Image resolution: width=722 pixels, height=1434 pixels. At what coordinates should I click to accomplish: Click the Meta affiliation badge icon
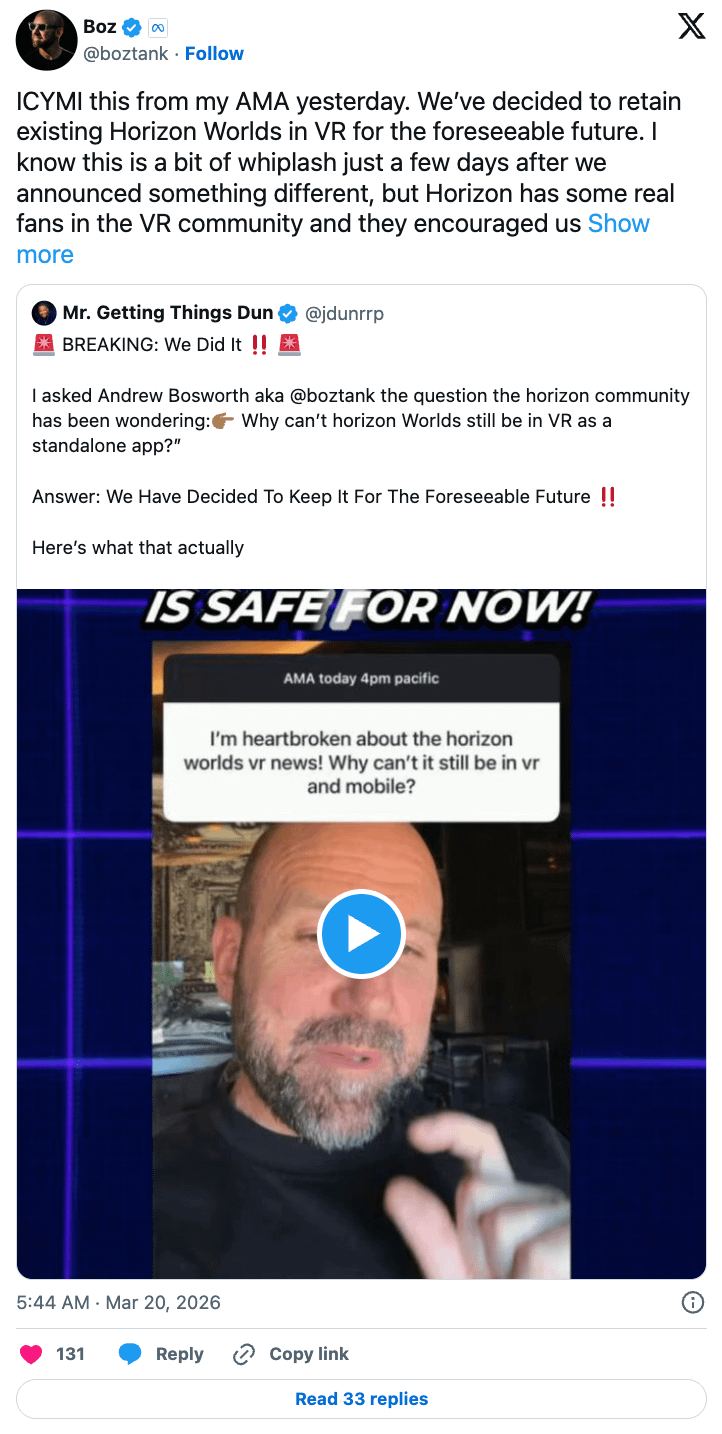[157, 28]
